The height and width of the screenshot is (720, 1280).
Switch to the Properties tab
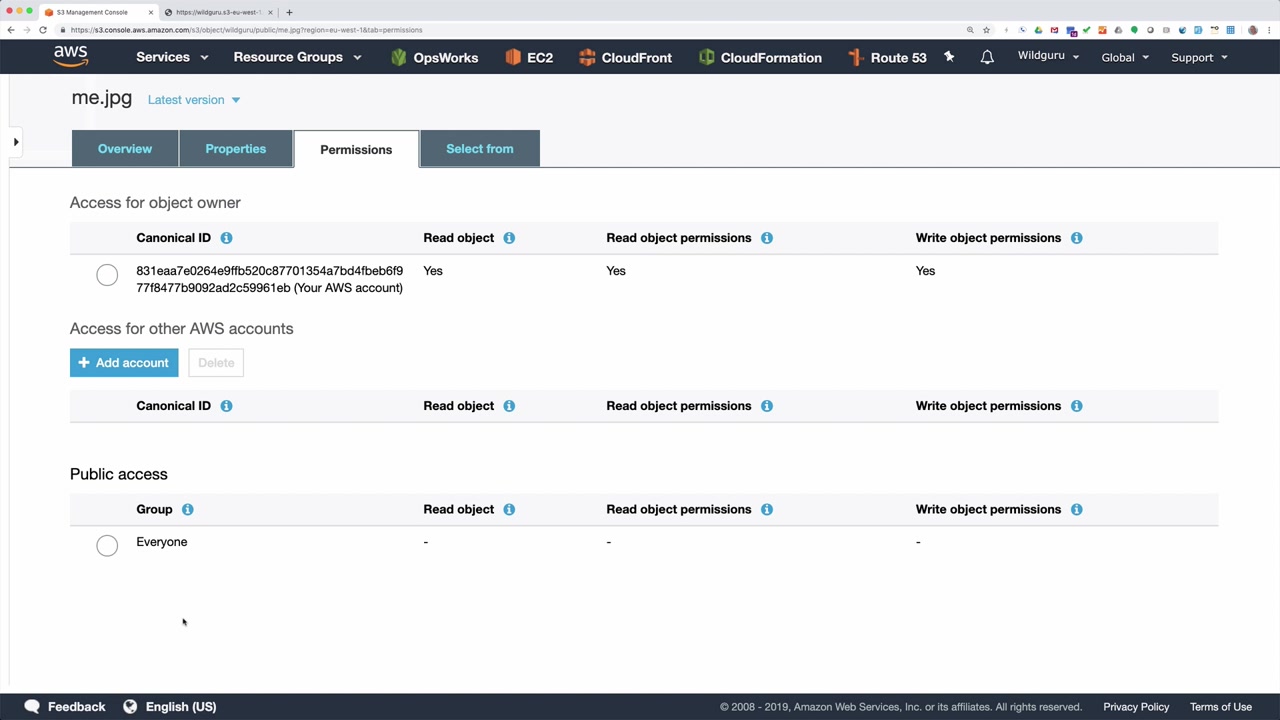pos(236,149)
